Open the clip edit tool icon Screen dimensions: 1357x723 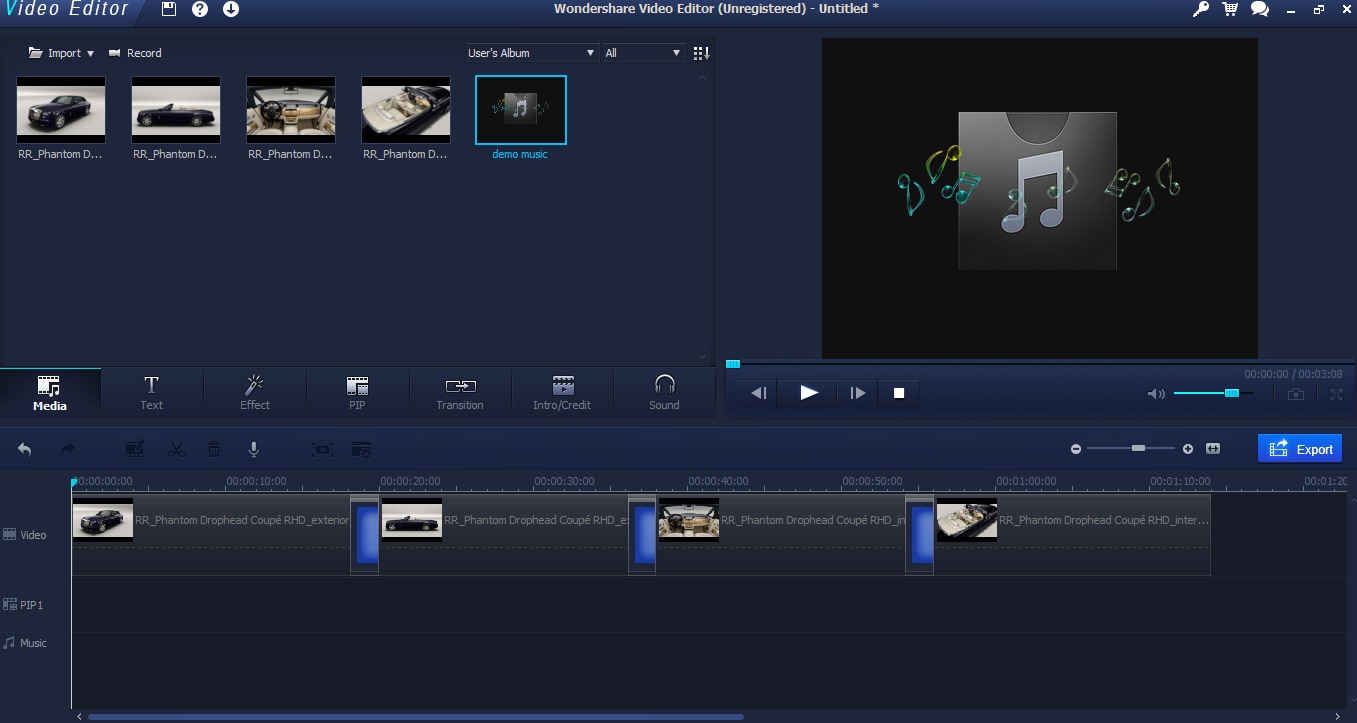[135, 450]
